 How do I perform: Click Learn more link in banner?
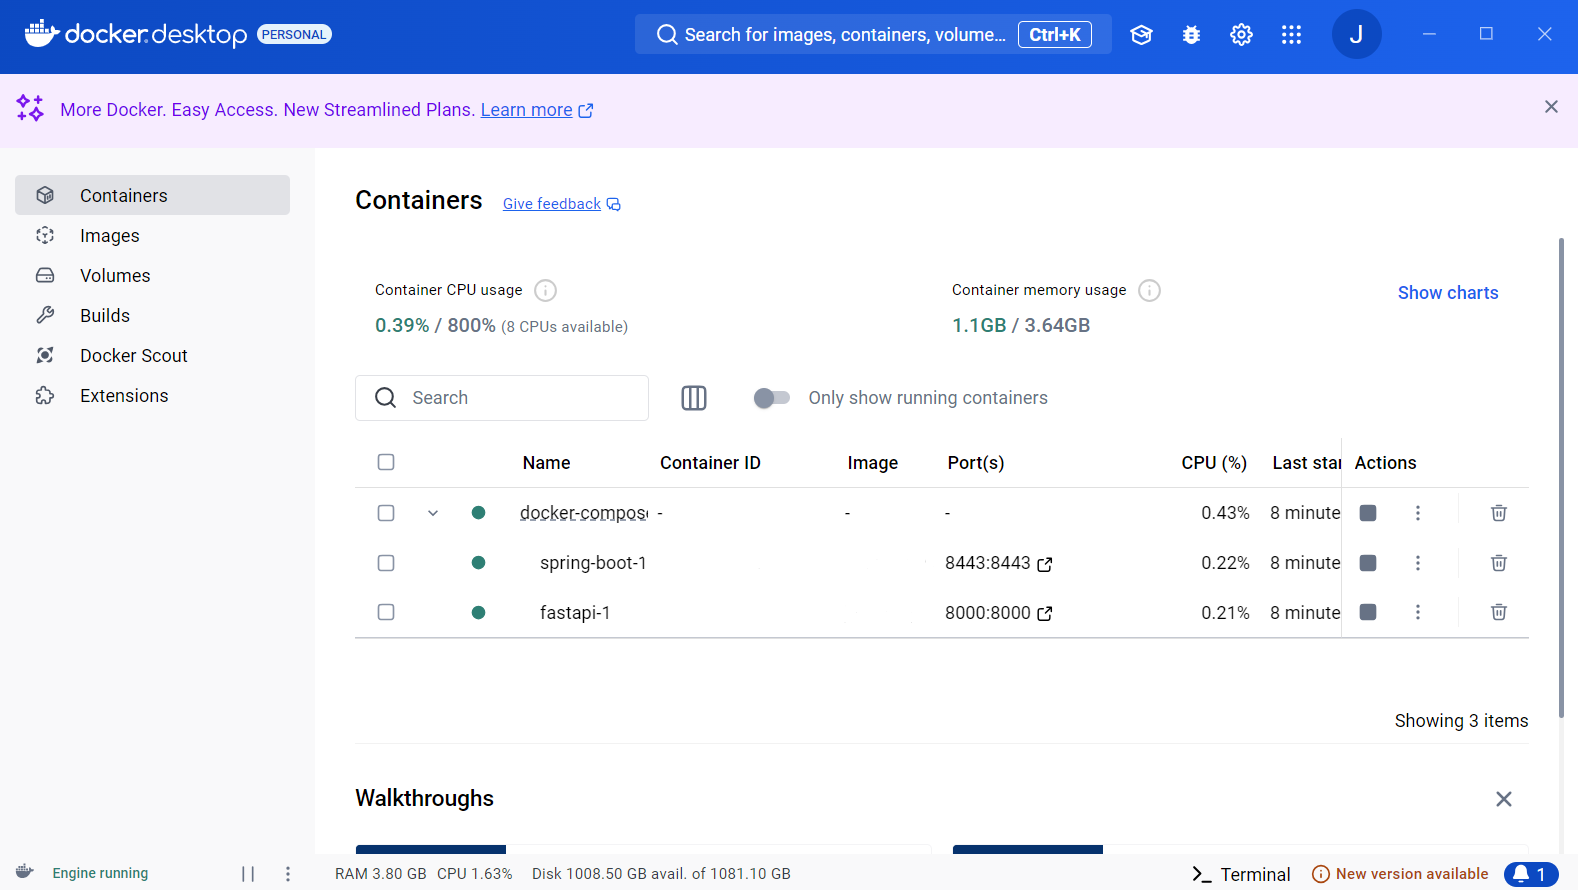(x=527, y=110)
